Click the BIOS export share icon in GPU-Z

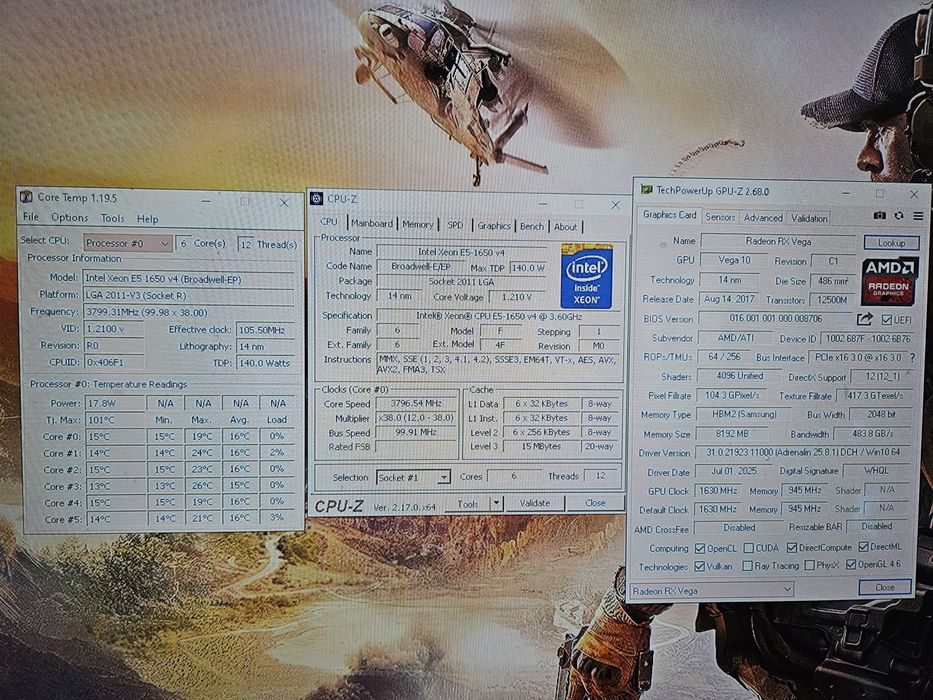click(x=865, y=319)
